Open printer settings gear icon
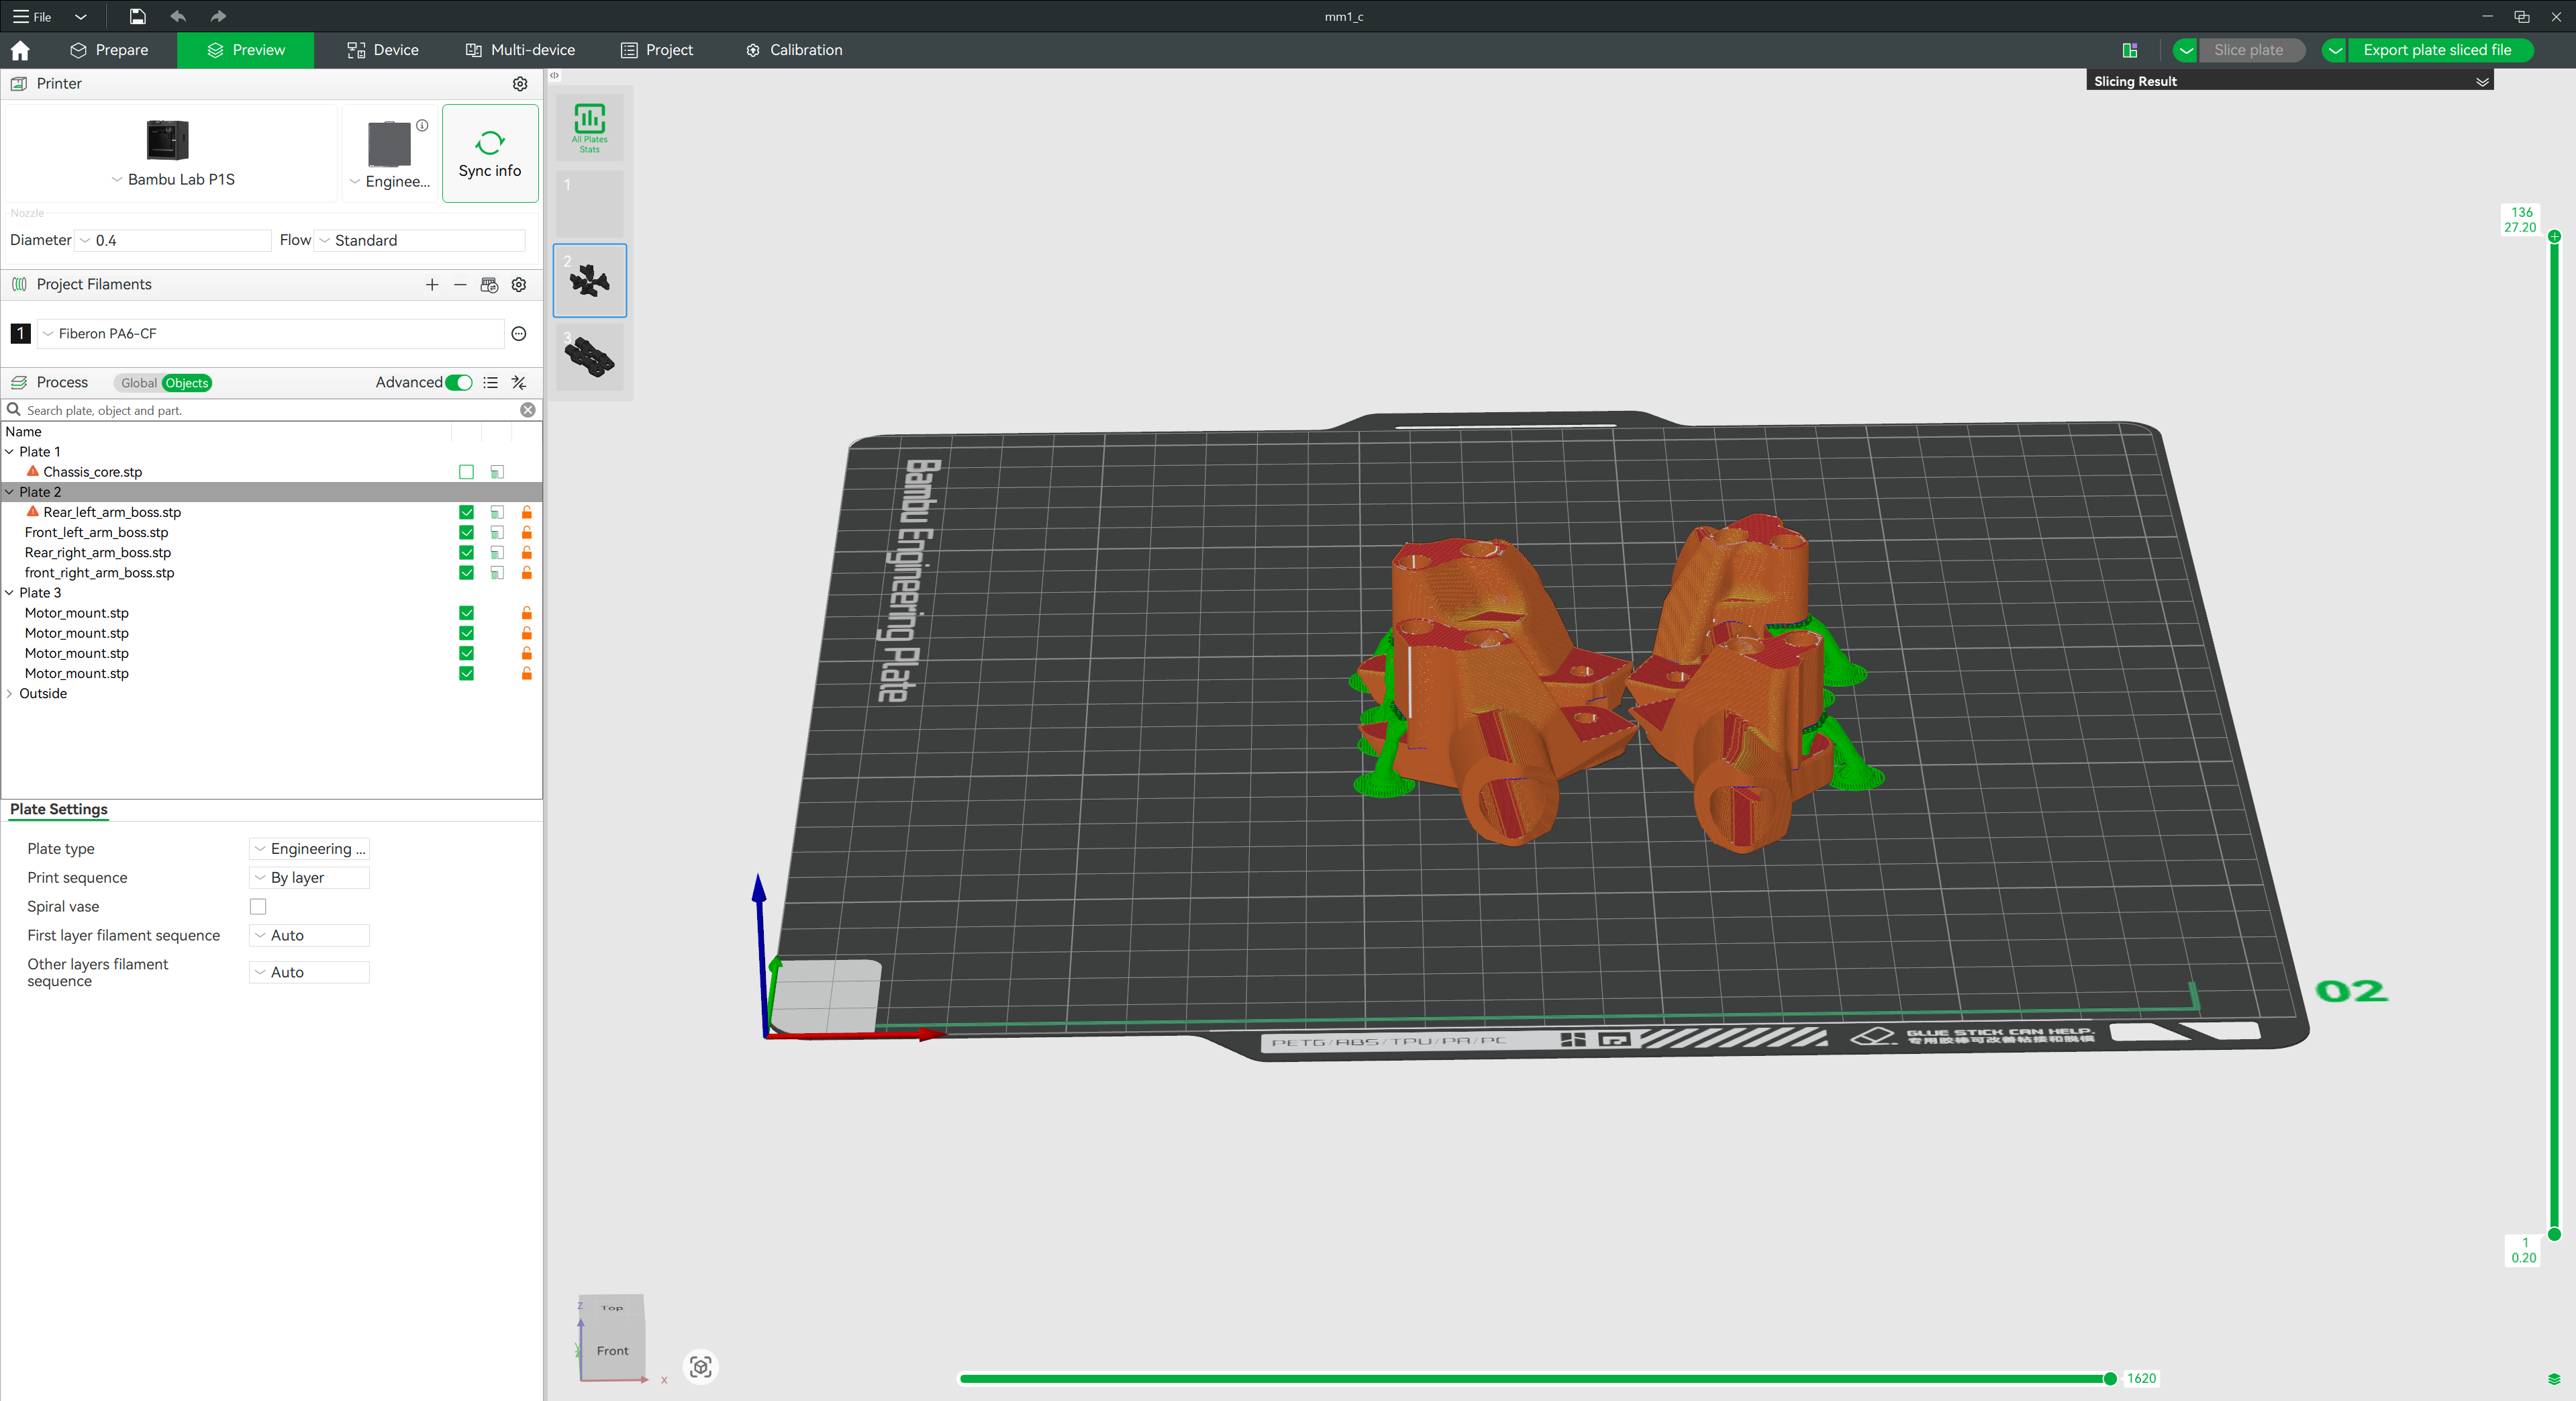The width and height of the screenshot is (2576, 1401). coord(519,84)
